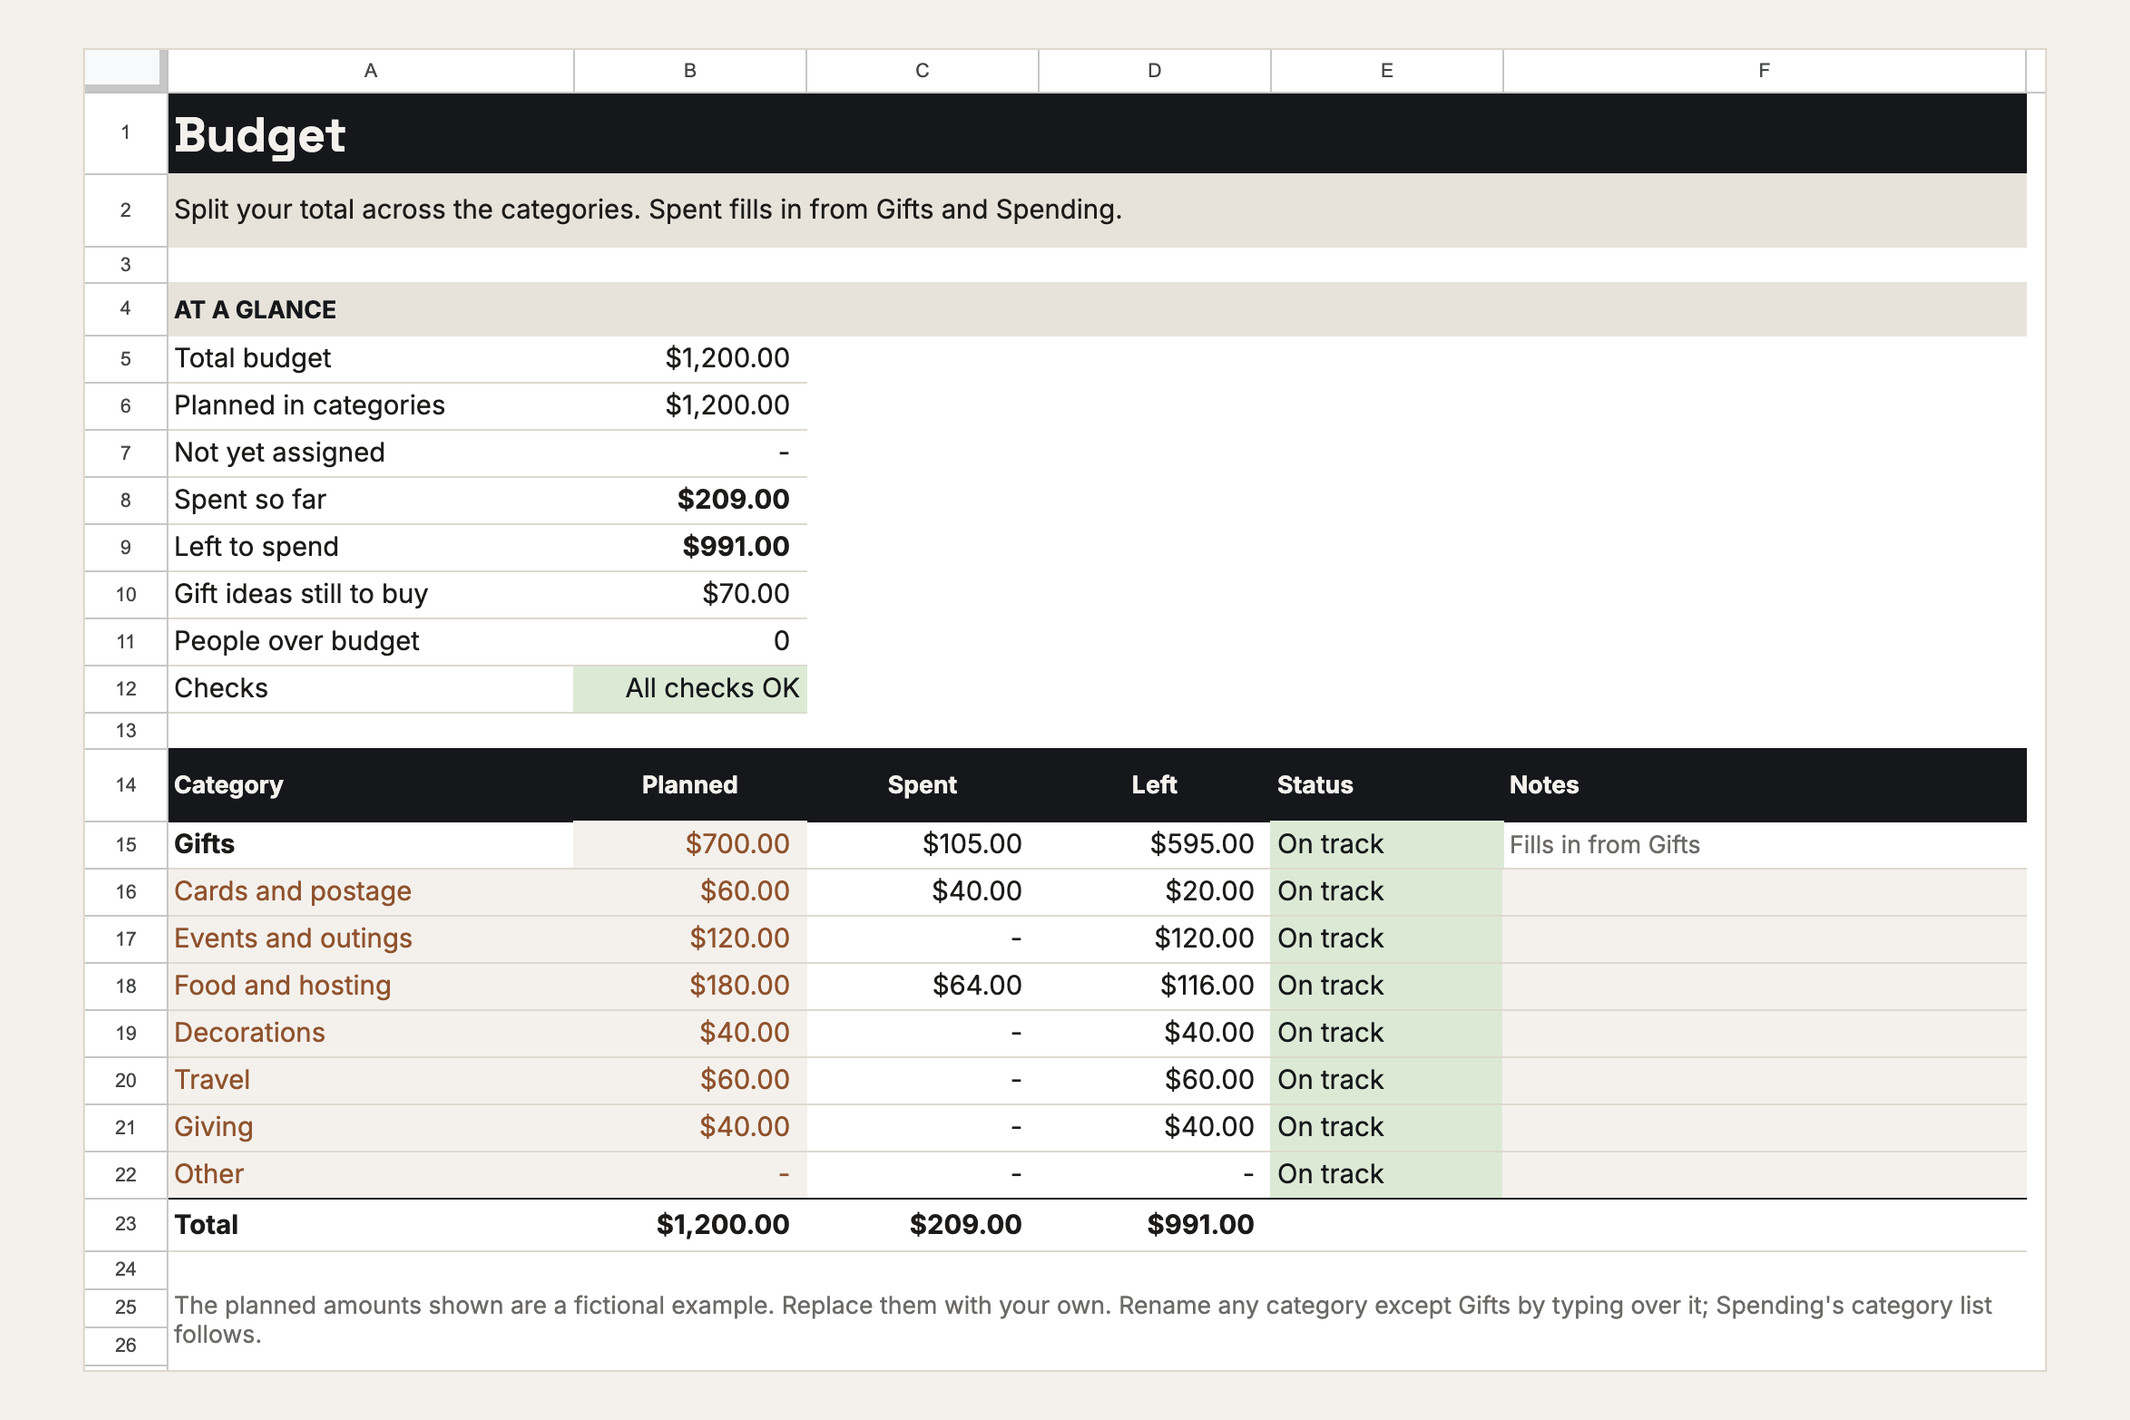Screen dimensions: 2130x1420
Task: Select the Gifts spent $105.00 cell
Action: click(922, 844)
